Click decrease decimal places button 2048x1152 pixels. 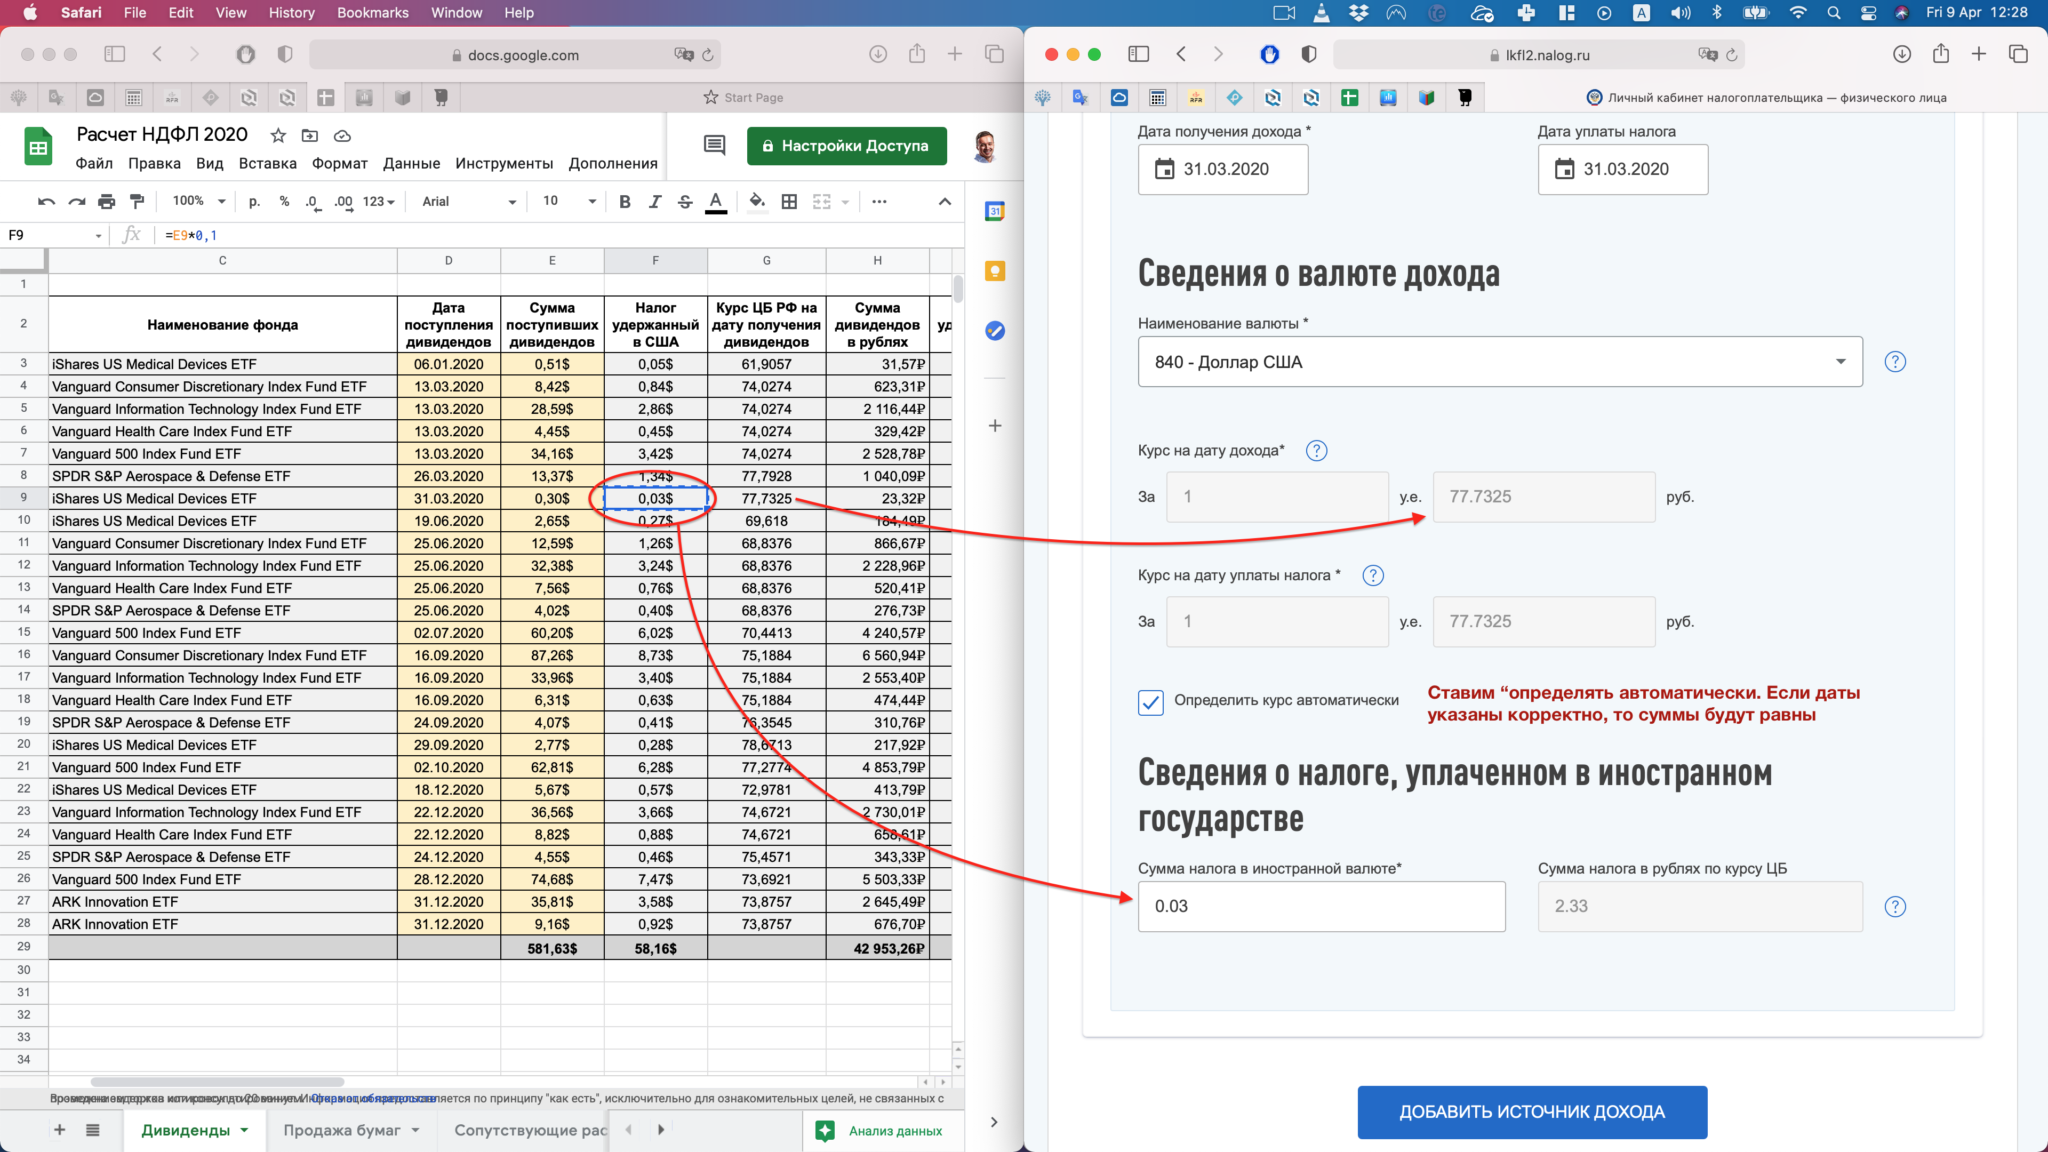point(313,202)
